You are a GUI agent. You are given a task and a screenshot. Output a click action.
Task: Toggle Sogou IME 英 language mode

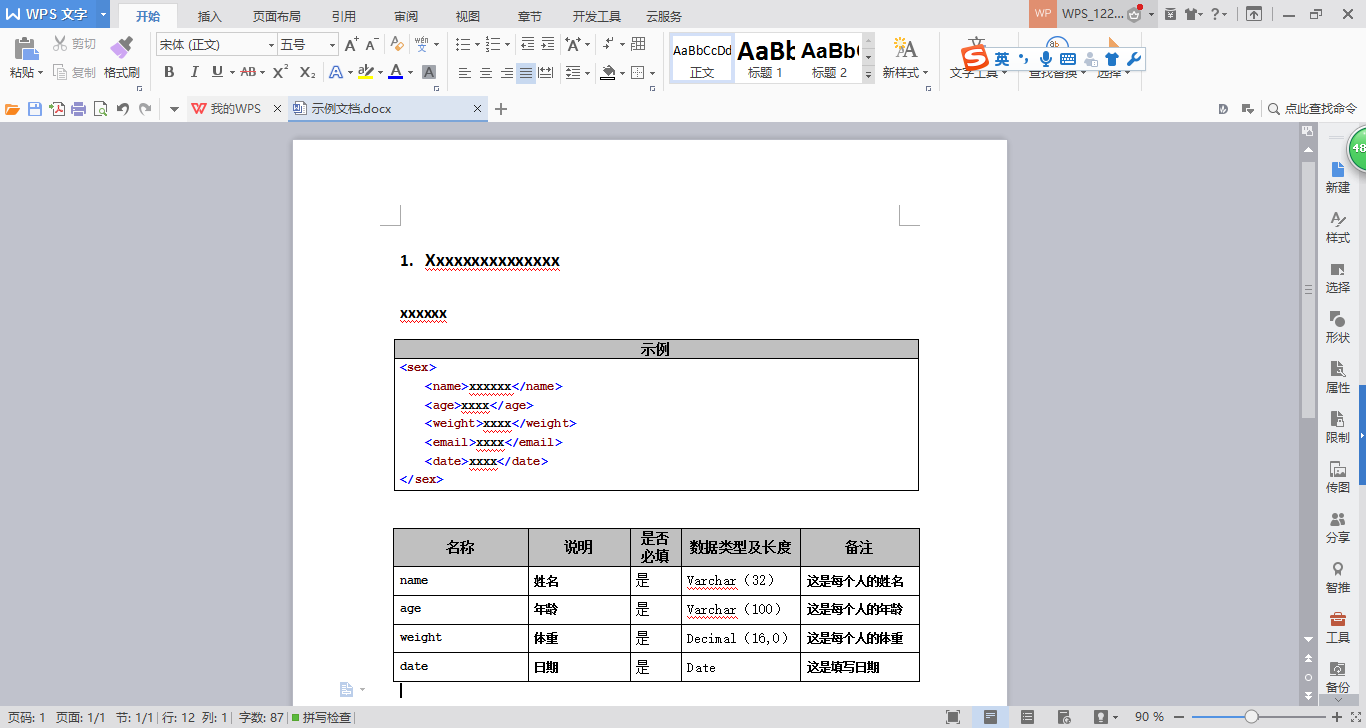coord(1002,60)
